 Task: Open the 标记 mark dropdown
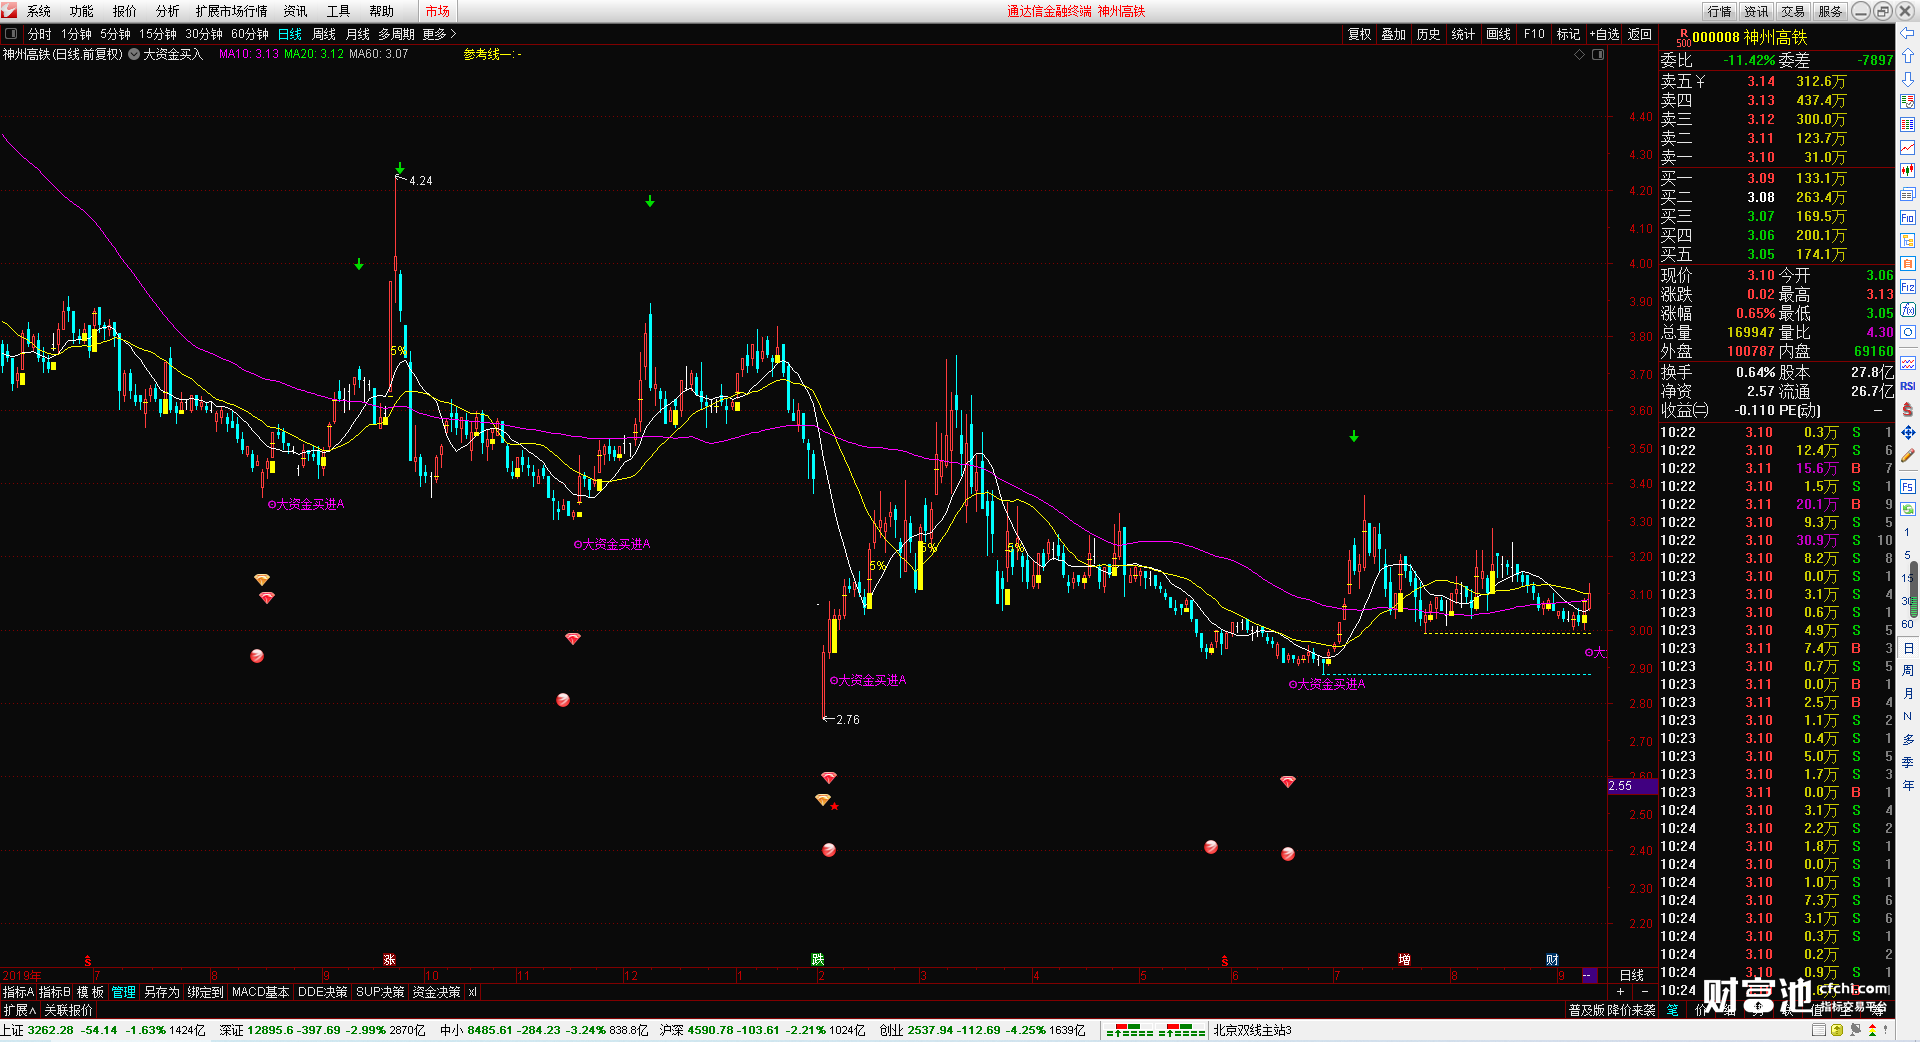click(x=1568, y=34)
